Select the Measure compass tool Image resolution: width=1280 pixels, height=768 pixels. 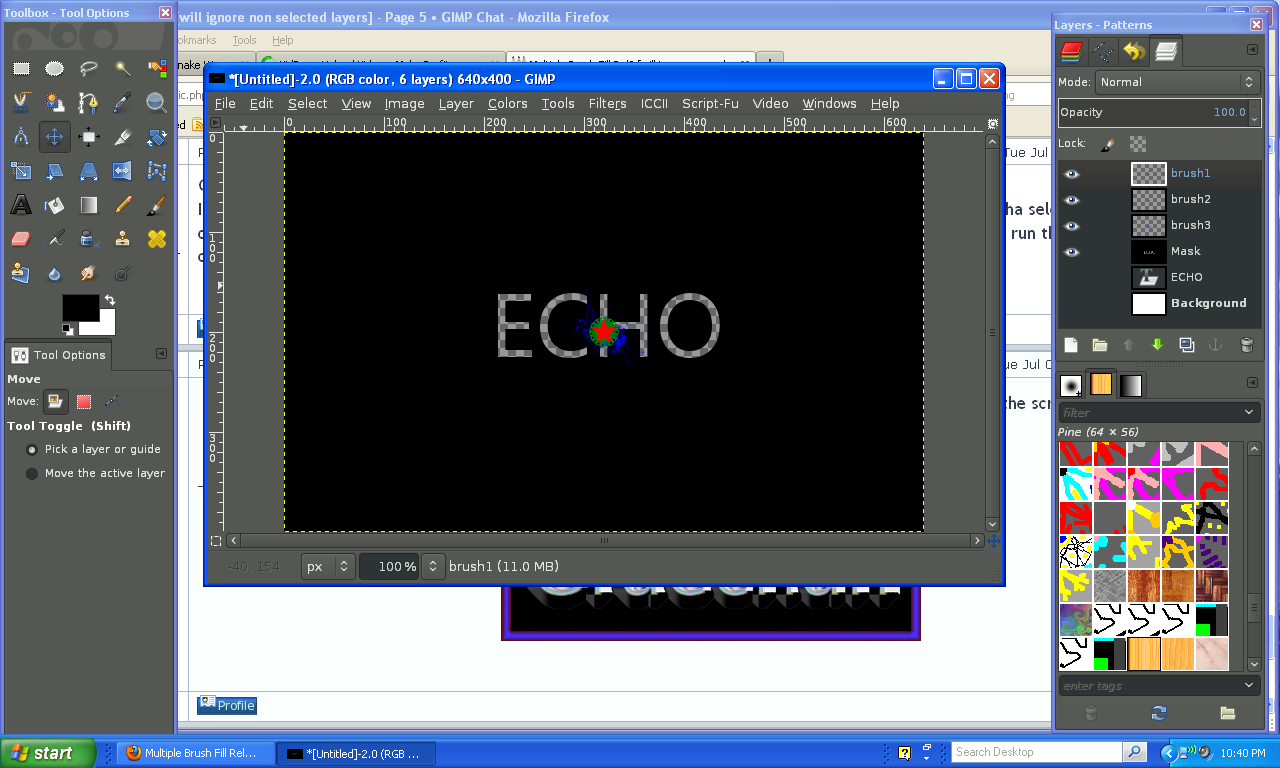(21, 136)
